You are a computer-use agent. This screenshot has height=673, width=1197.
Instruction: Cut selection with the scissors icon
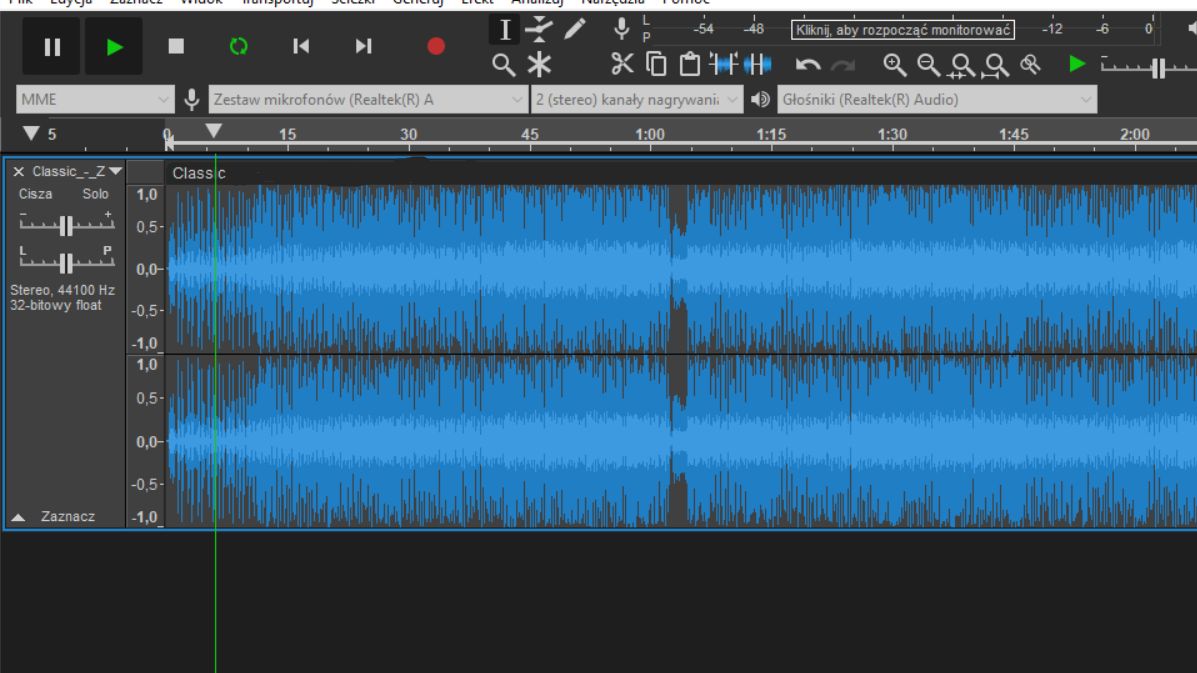pyautogui.click(x=622, y=65)
